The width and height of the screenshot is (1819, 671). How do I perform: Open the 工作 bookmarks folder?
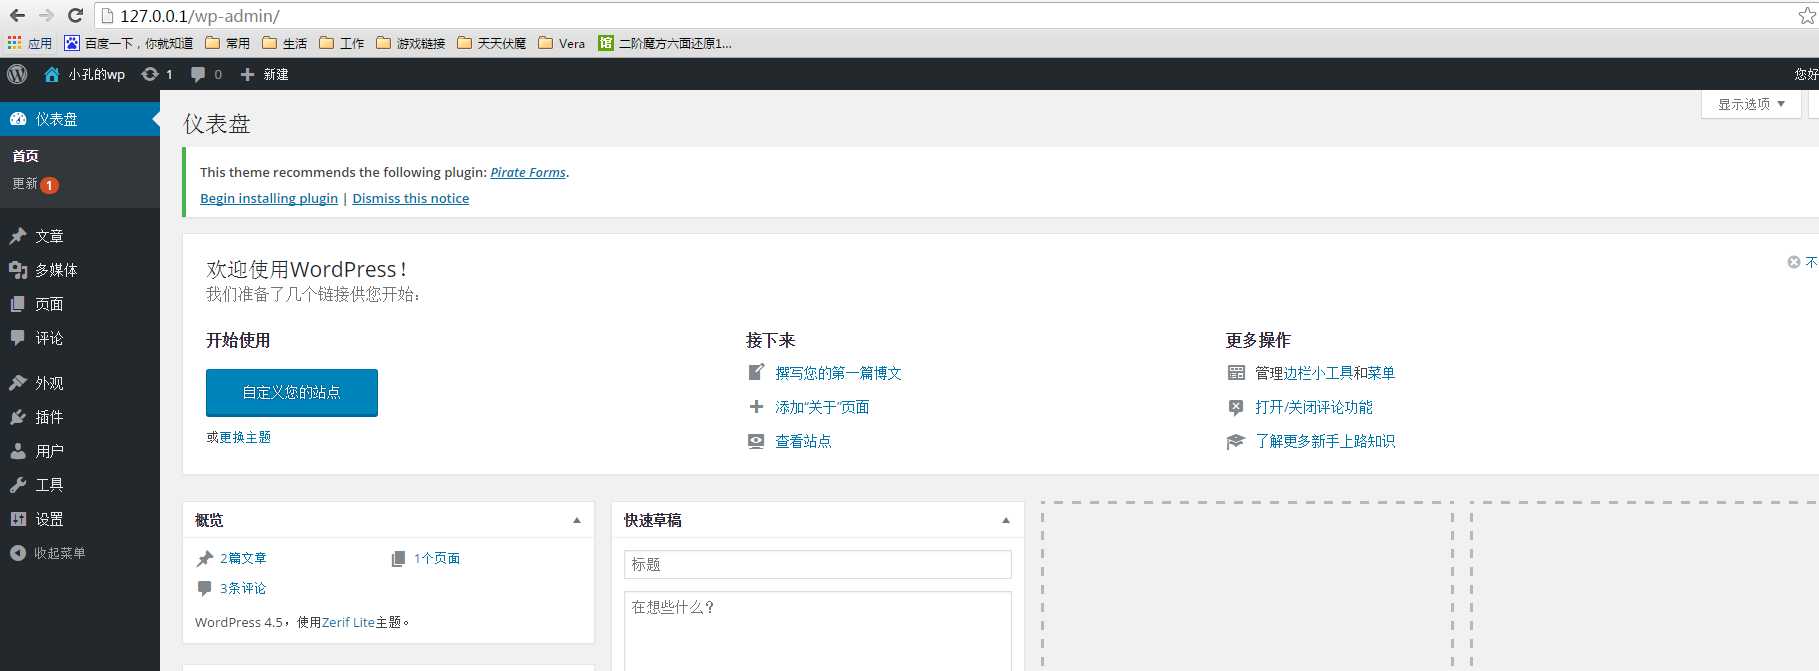[x=342, y=43]
